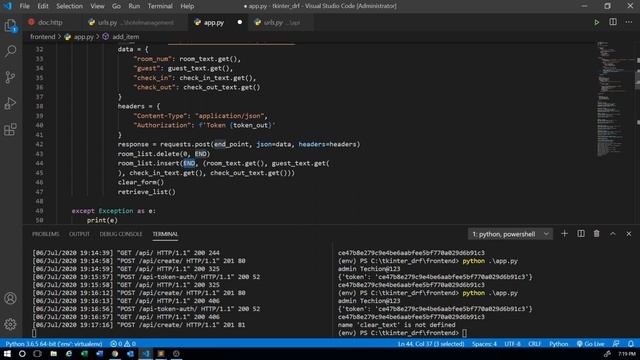Open the File menu

click(x=24, y=6)
